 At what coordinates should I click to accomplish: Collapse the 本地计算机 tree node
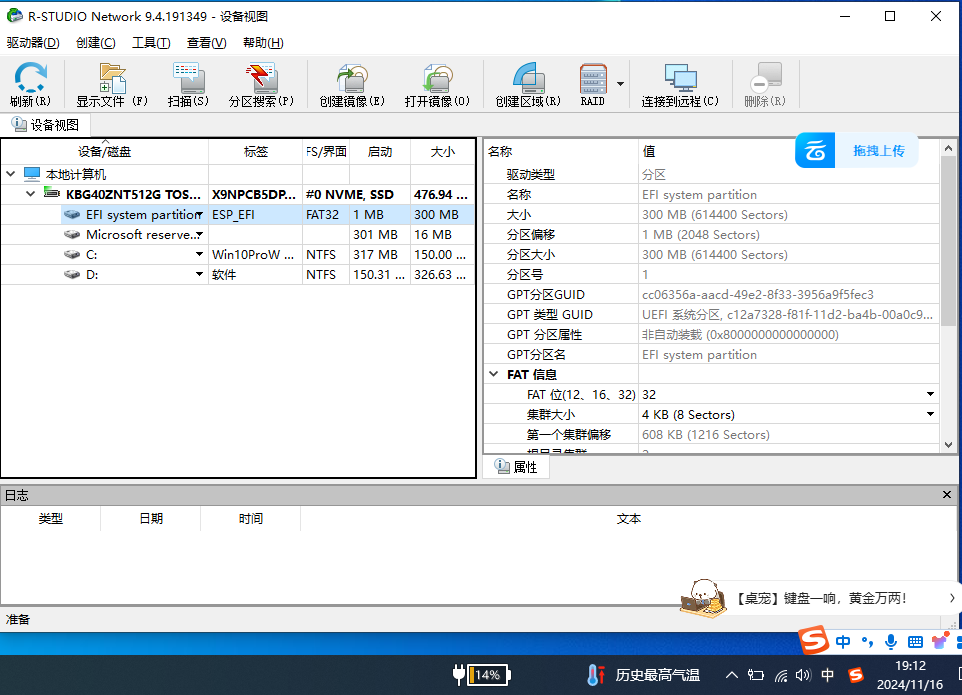pyautogui.click(x=11, y=174)
